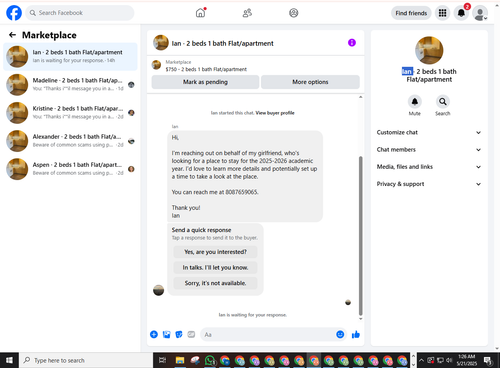Choose a GIF from the composer

click(191, 334)
